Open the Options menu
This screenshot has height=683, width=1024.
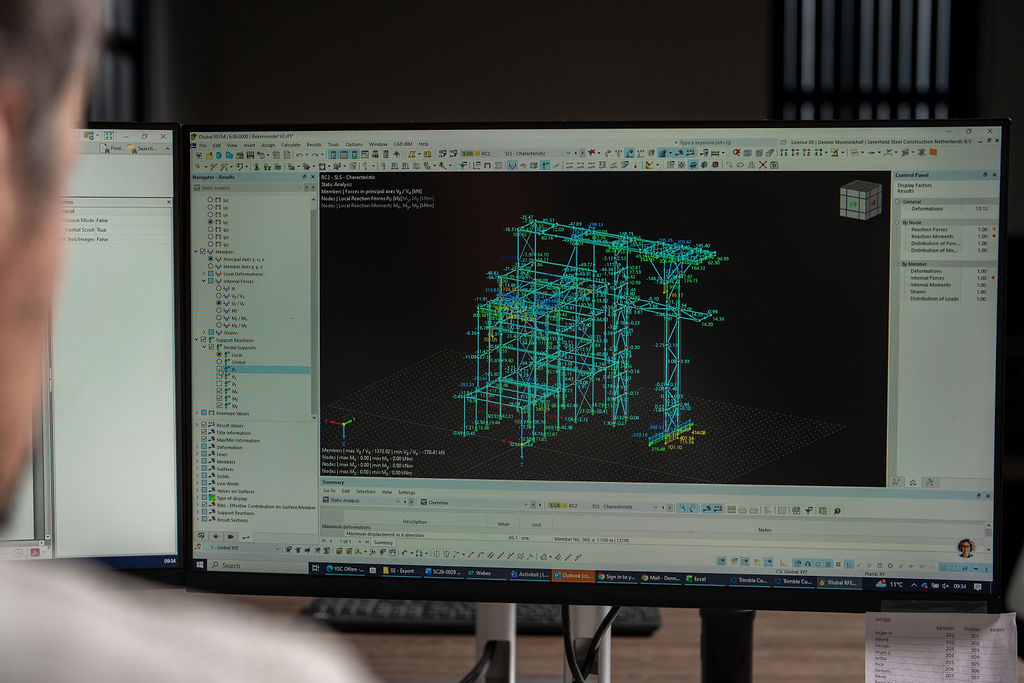pyautogui.click(x=354, y=145)
